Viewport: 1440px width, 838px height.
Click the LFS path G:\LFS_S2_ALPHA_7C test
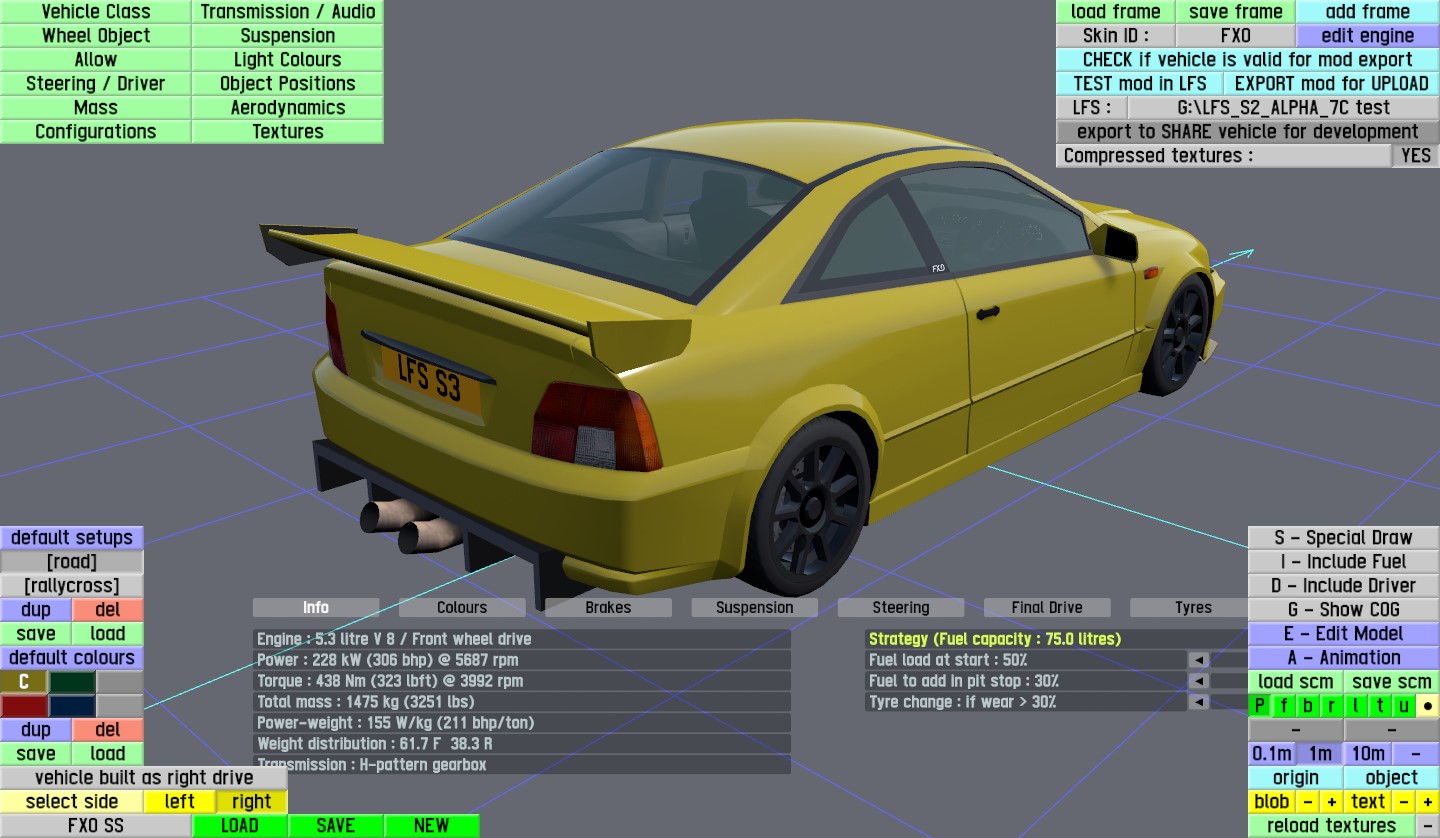point(1284,108)
